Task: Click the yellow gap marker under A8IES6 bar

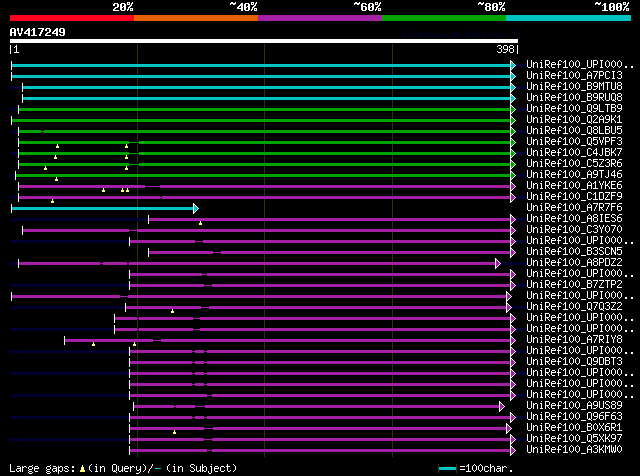Action: (x=200, y=223)
